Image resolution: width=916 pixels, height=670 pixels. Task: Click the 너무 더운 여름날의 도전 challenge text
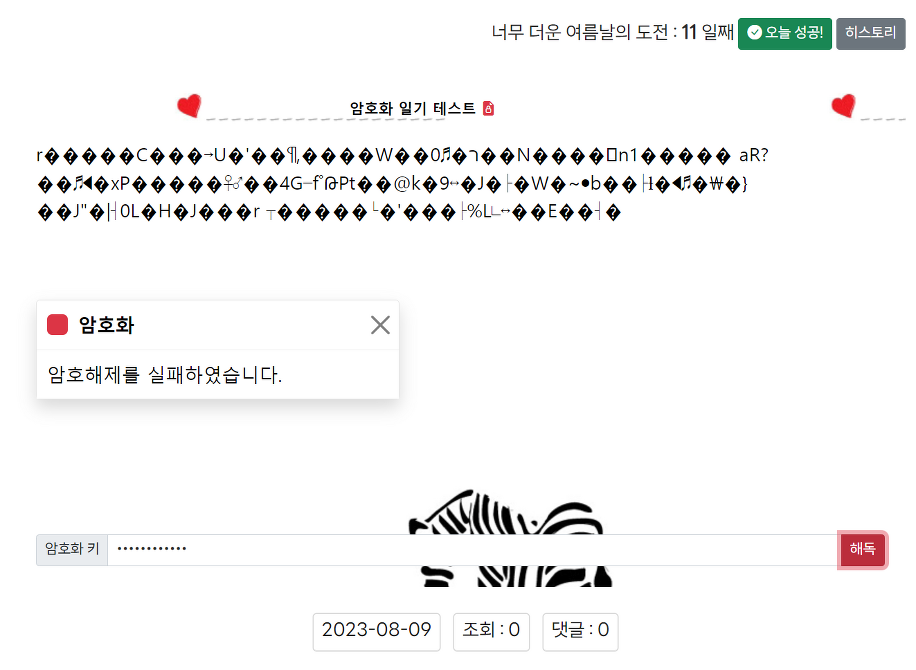(x=578, y=33)
